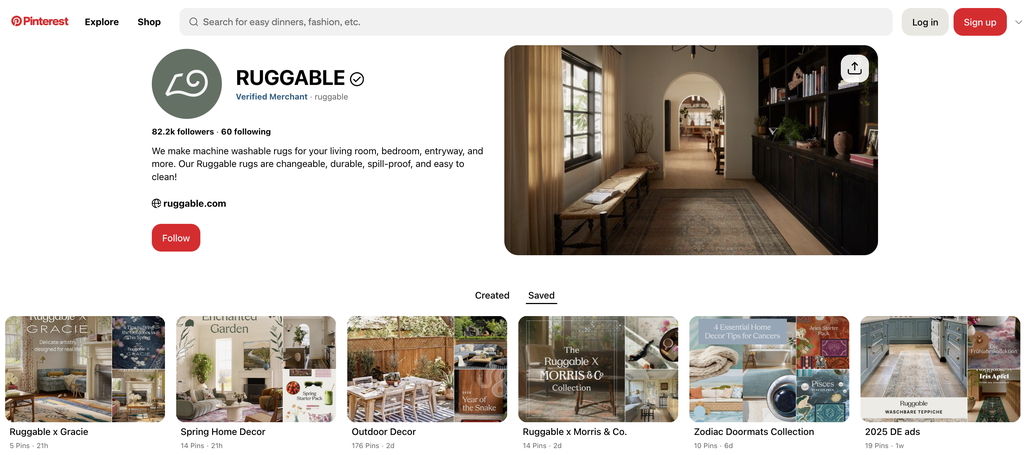Click the share upload icon on cover image
Screen dimensions: 1024x455
click(854, 68)
